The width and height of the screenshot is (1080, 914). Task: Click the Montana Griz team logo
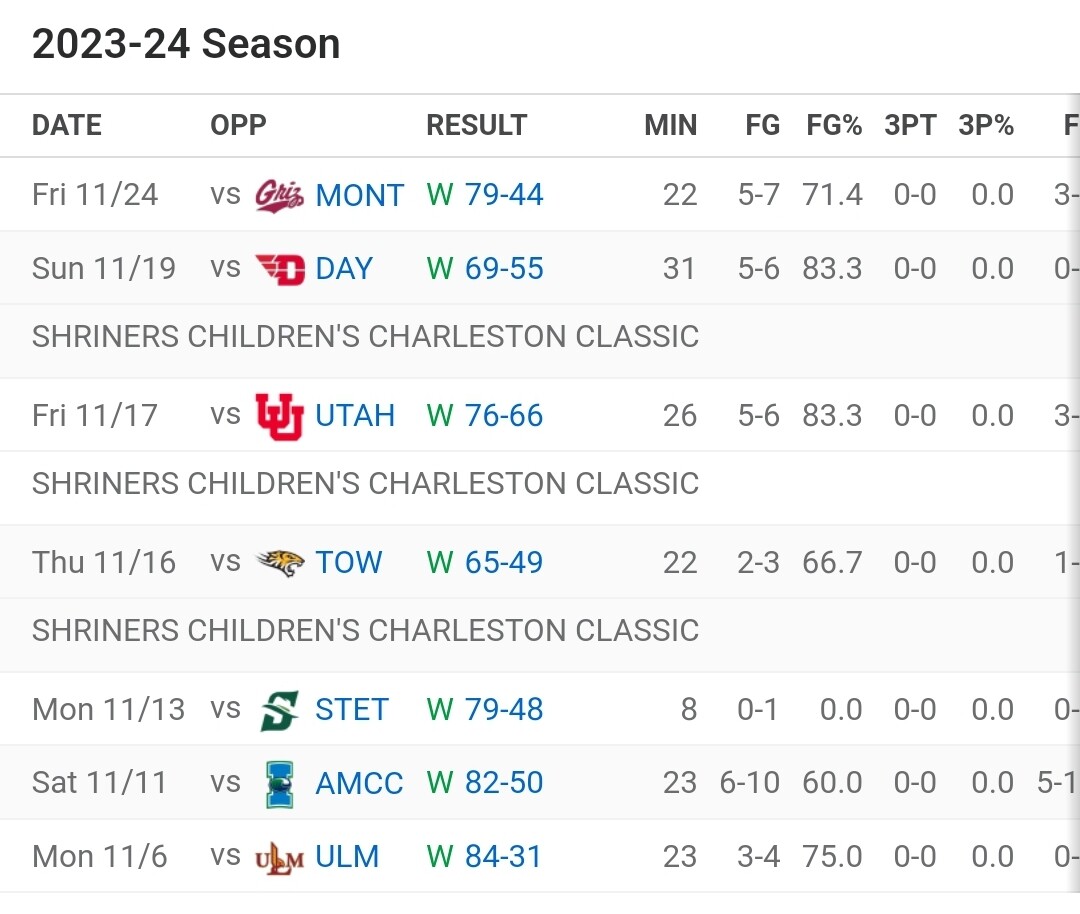[279, 194]
